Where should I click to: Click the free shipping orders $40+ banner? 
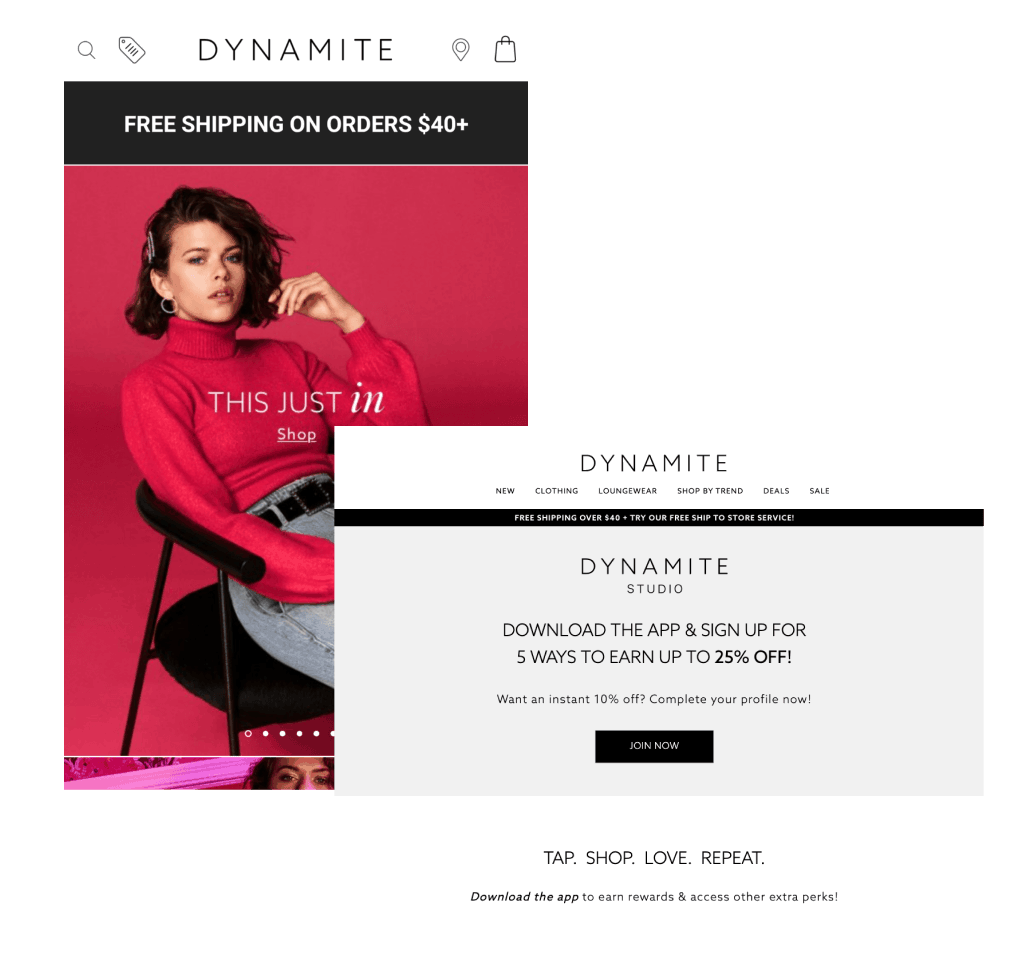tap(296, 123)
